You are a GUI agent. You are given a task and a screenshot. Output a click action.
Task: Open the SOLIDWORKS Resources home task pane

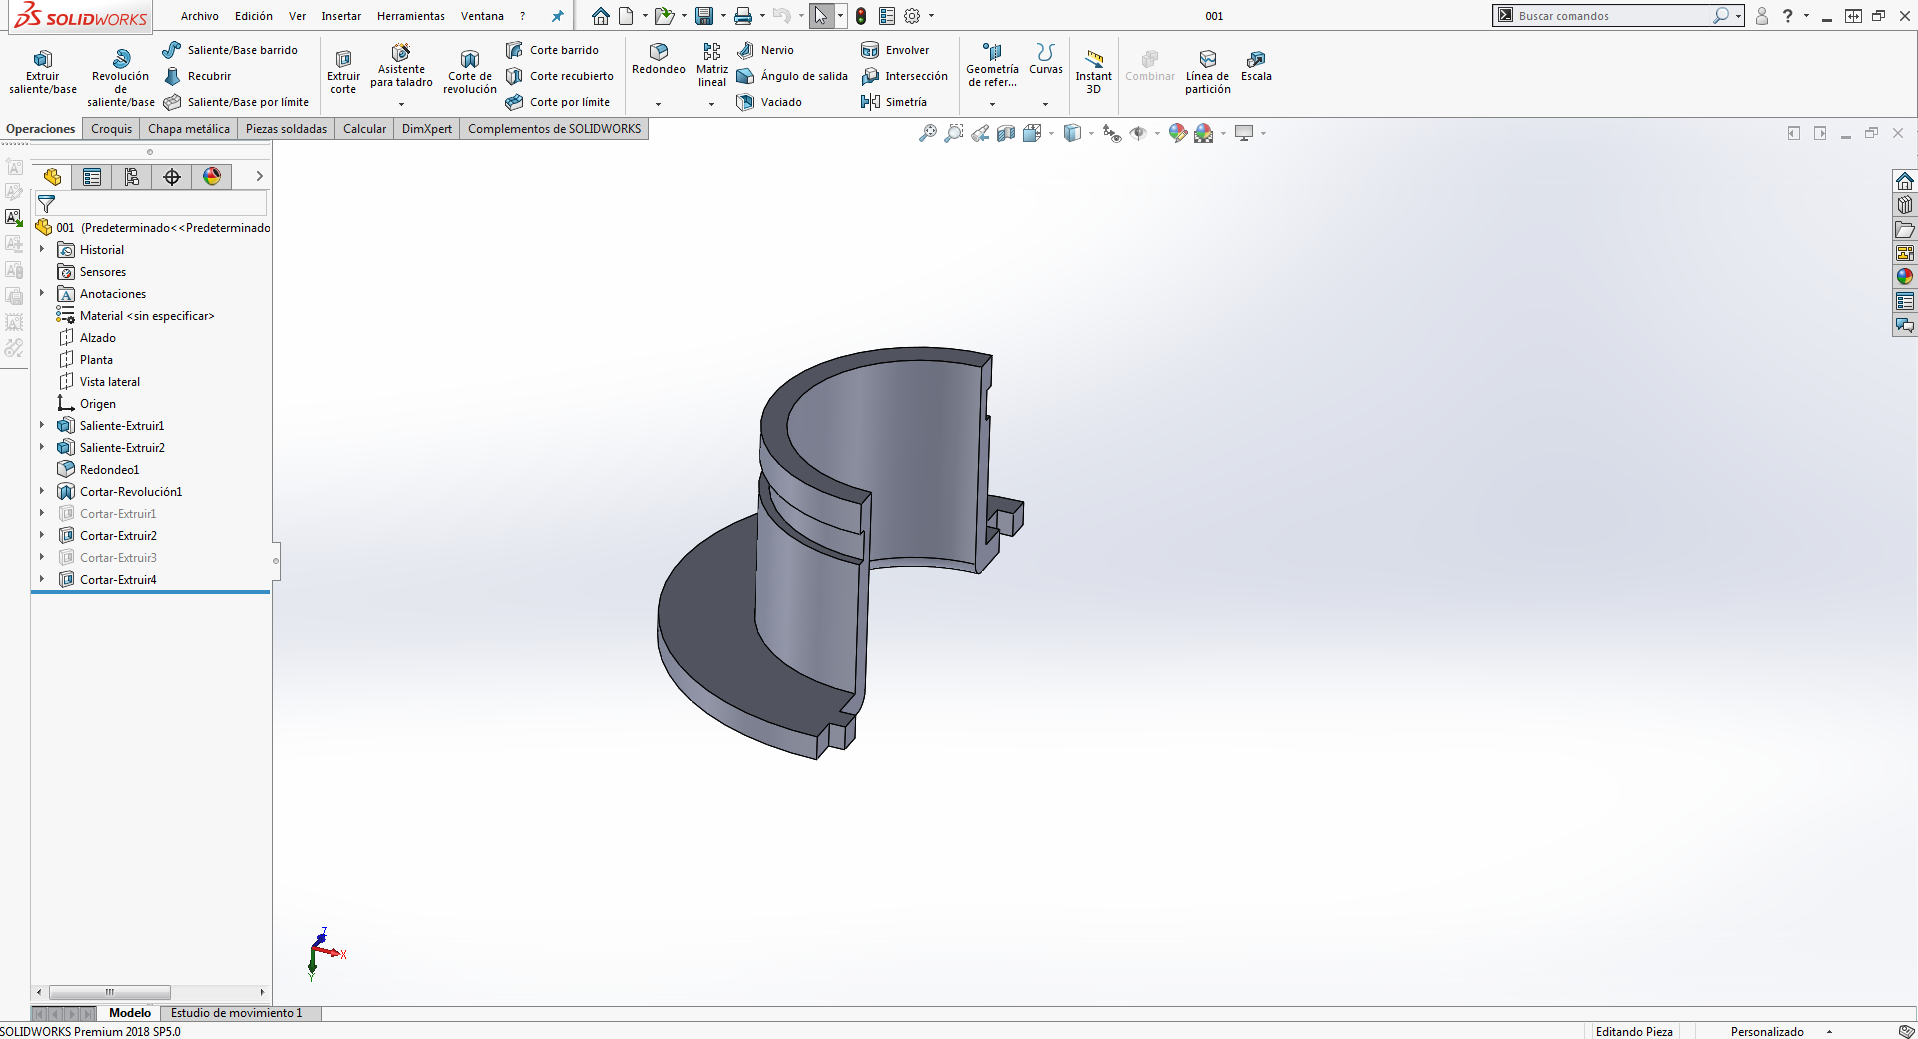pos(1905,181)
